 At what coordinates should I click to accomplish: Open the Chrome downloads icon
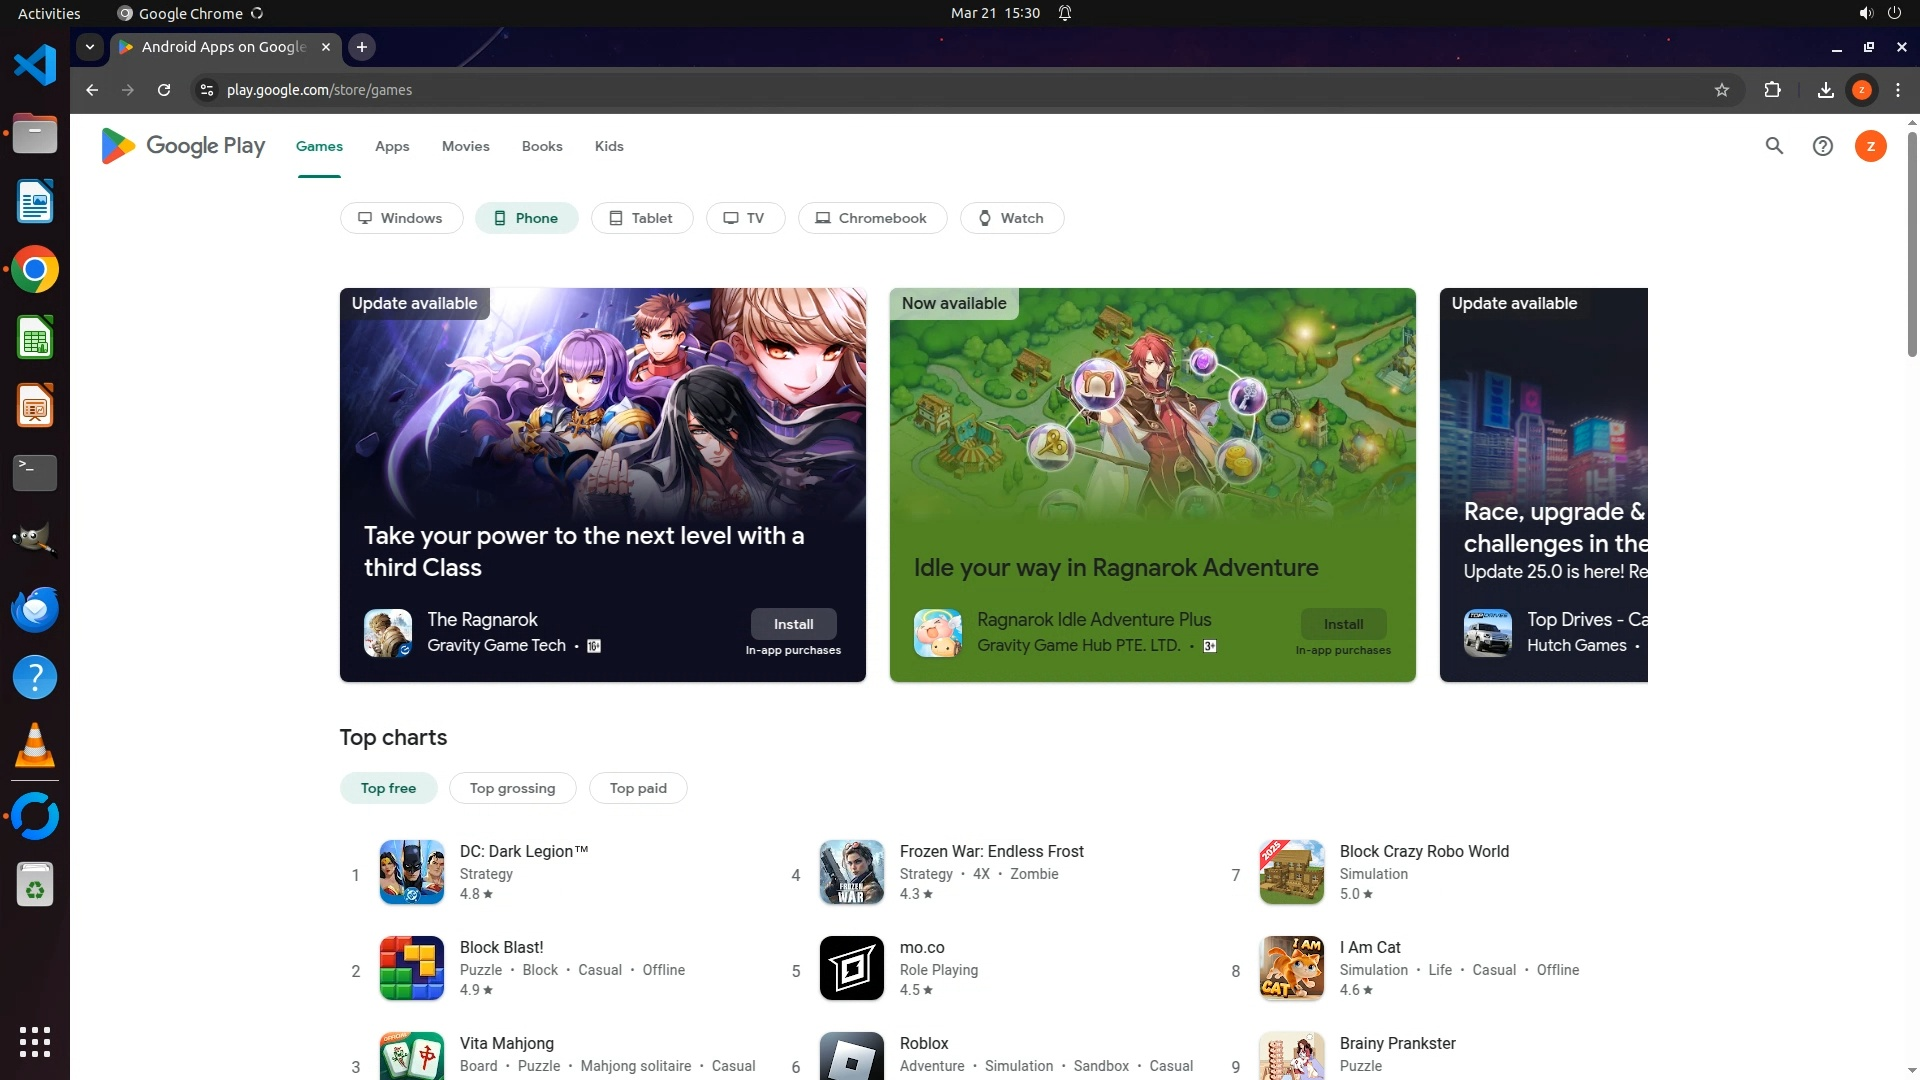(1825, 90)
